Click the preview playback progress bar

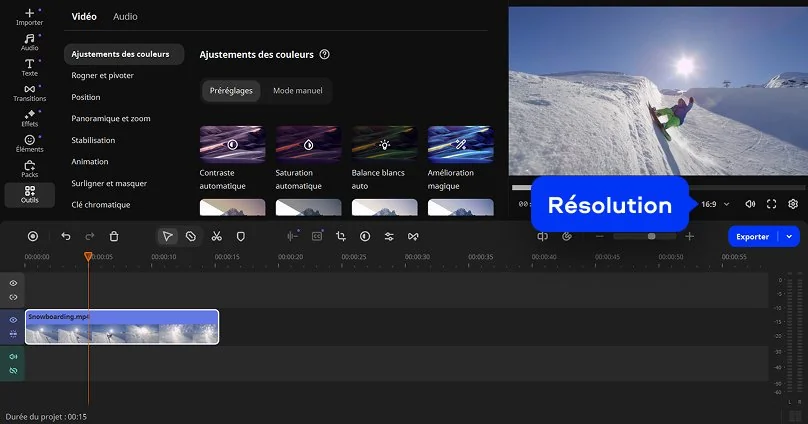(659, 188)
